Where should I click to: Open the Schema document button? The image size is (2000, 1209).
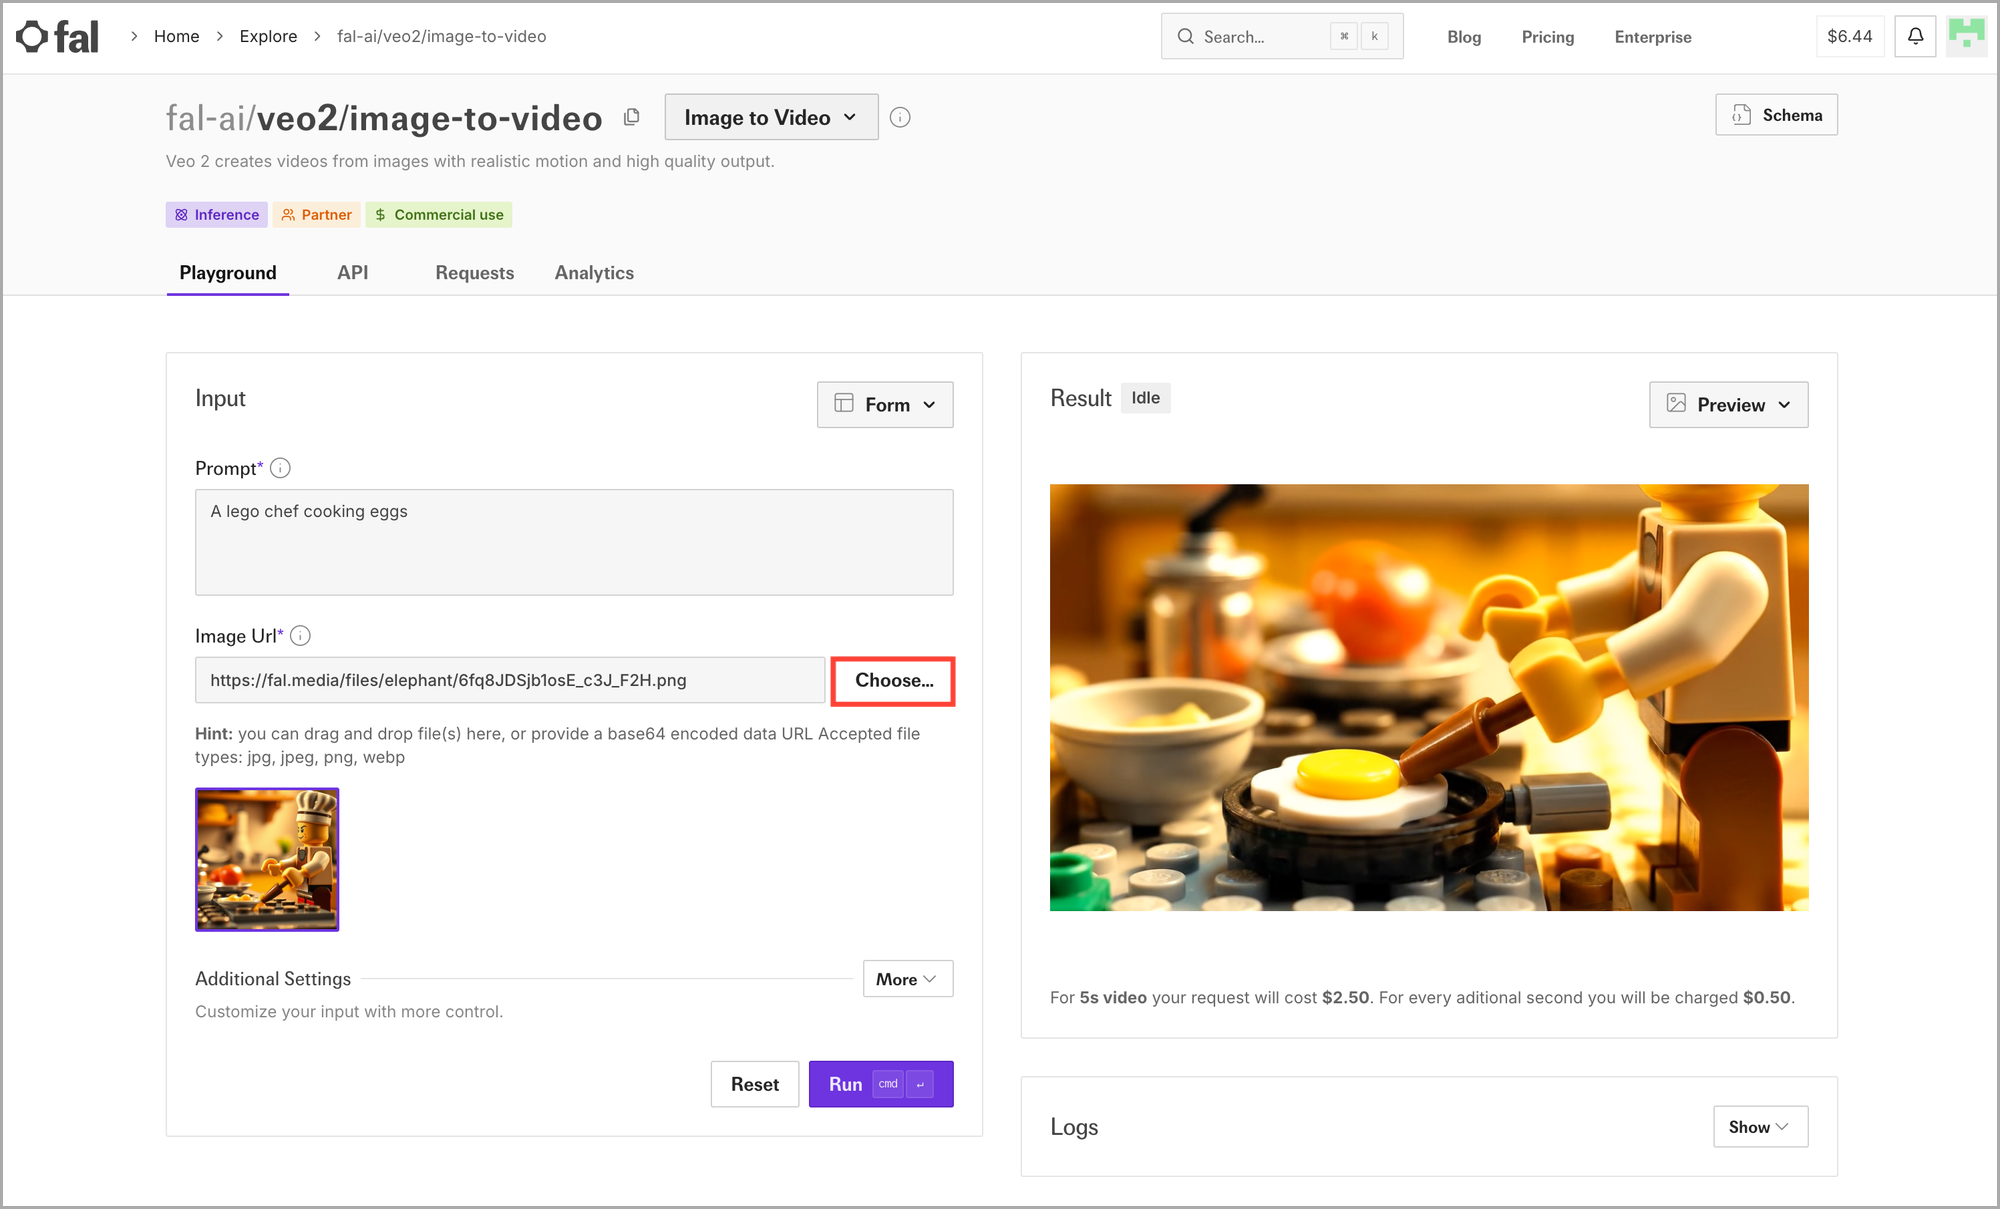[x=1776, y=115]
